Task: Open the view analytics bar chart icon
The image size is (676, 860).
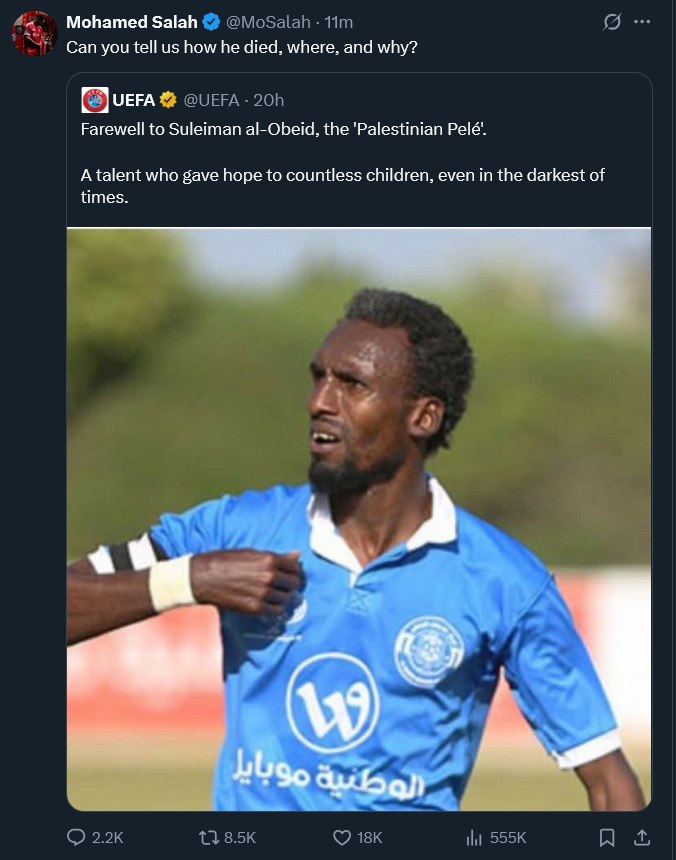Action: (x=474, y=838)
